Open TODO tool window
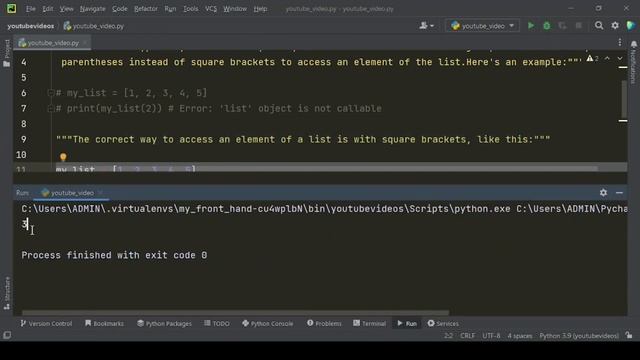This screenshot has height=360, width=640. click(217, 323)
